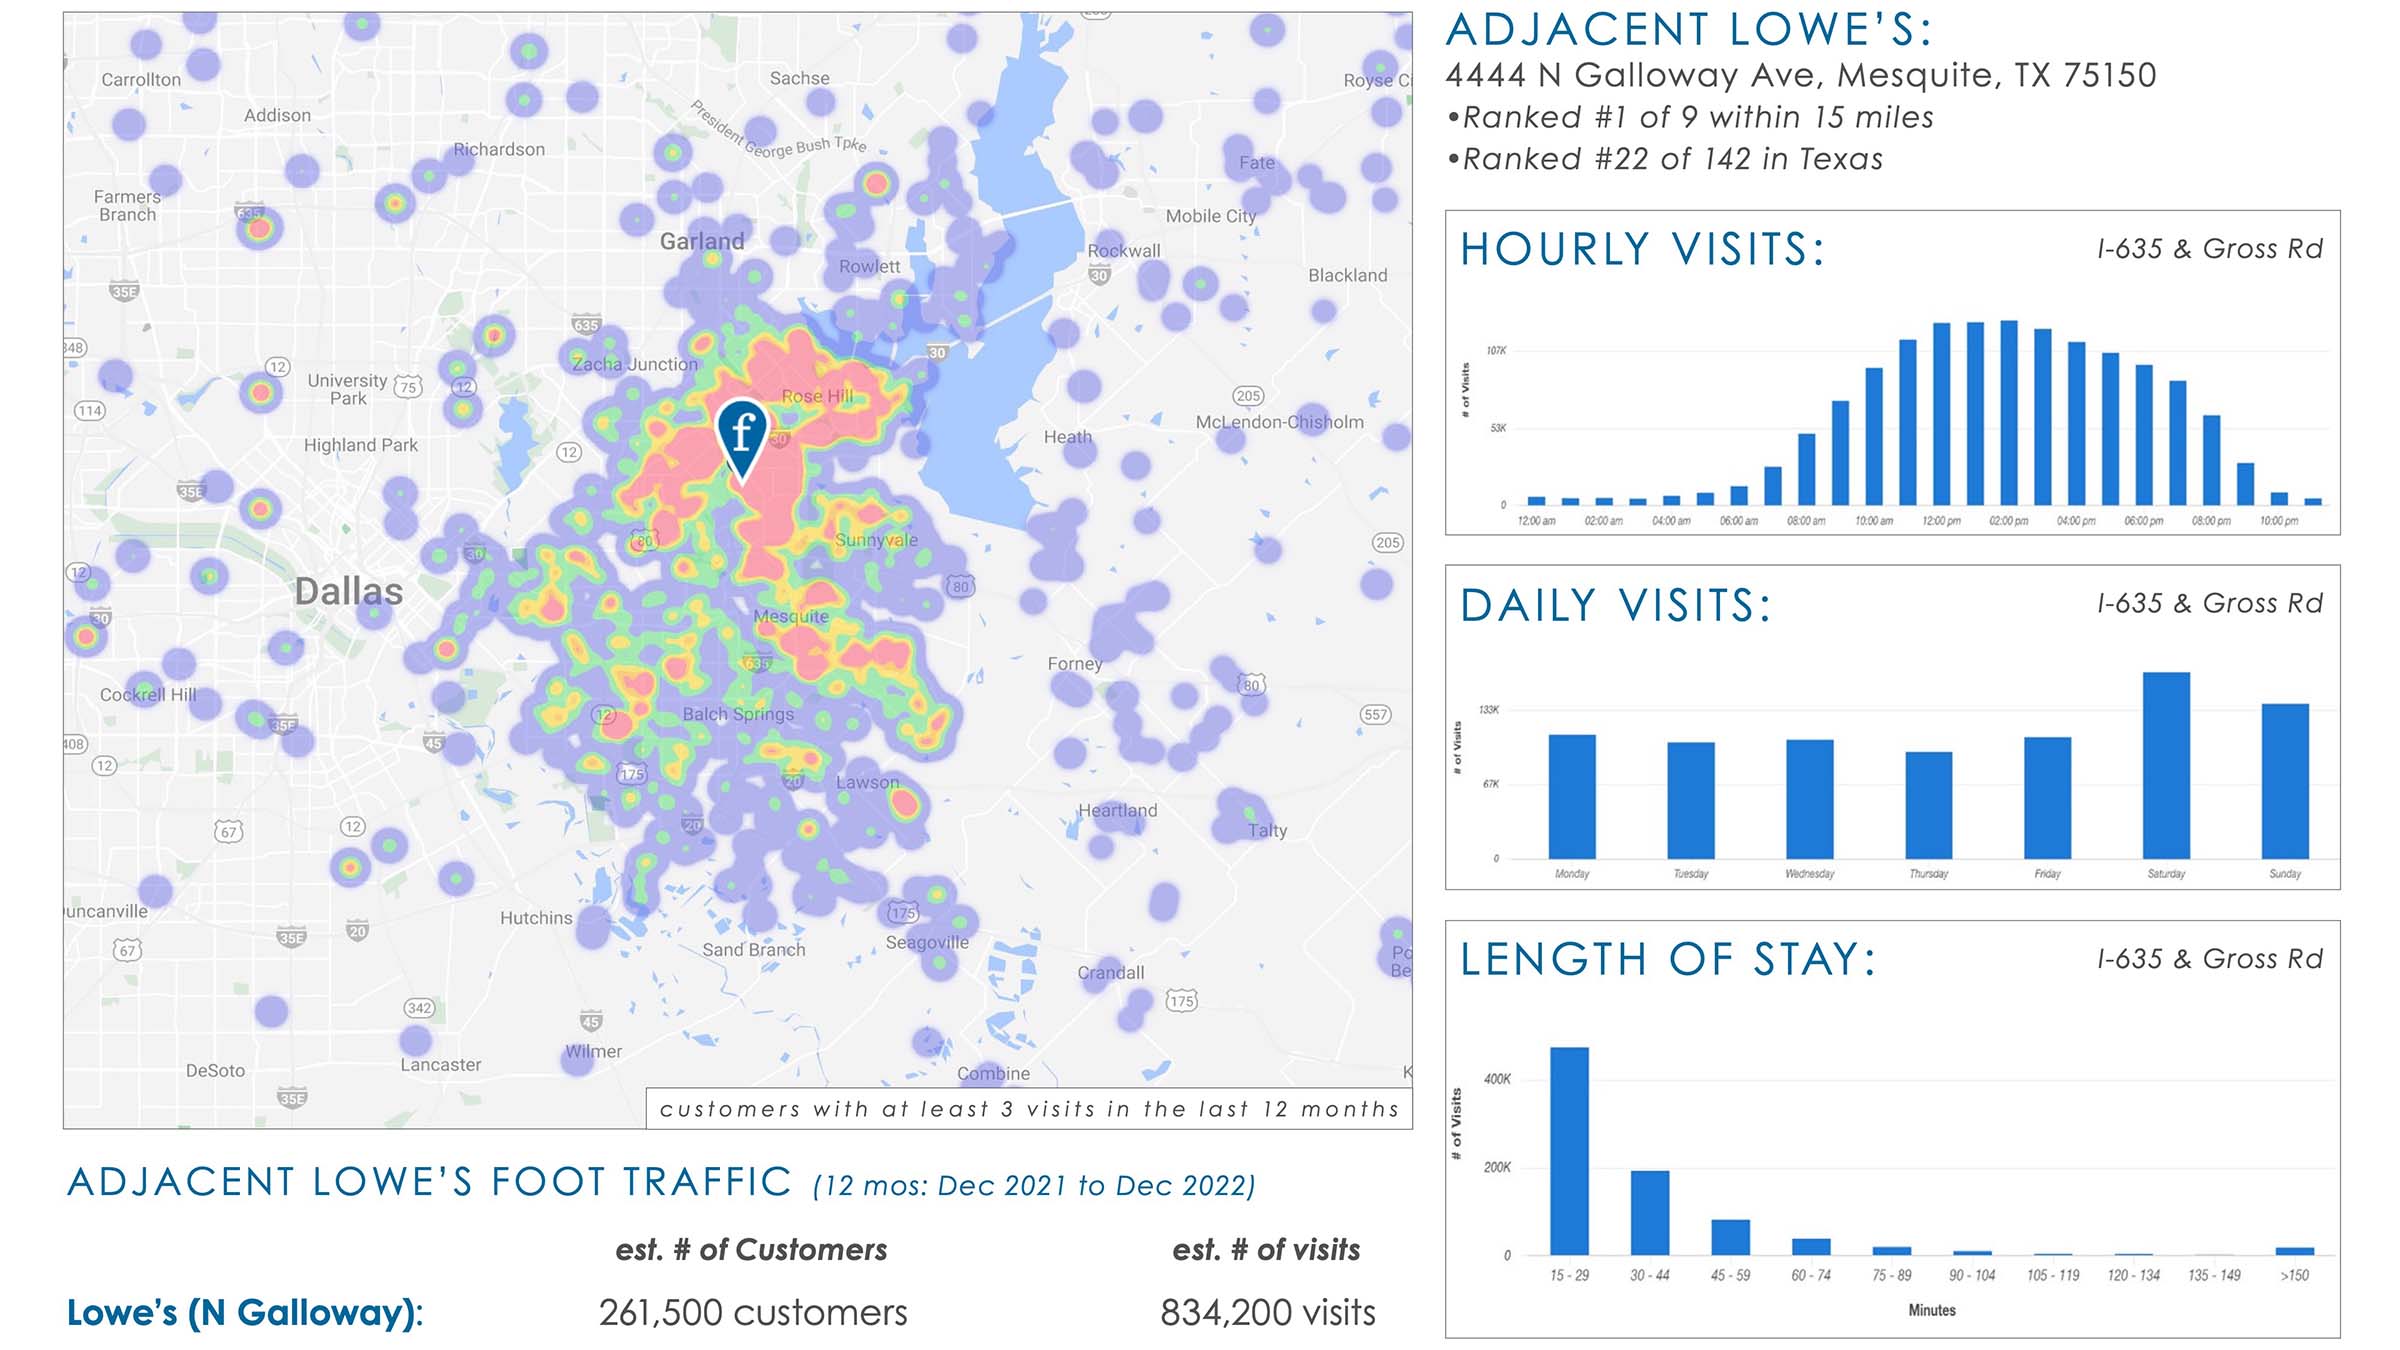Click the Highway 114 marker on the map's left edge
This screenshot has width=2400, height=1350.
point(90,410)
